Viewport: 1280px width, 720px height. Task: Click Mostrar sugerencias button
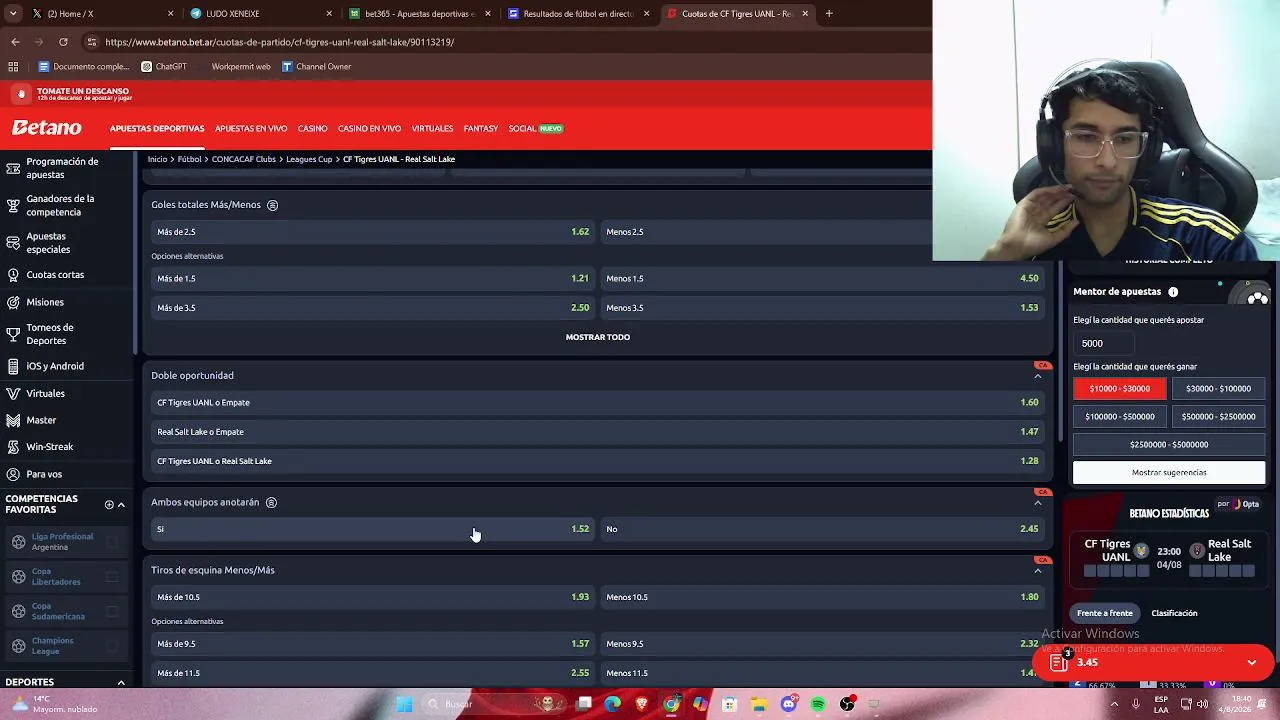click(x=1169, y=472)
